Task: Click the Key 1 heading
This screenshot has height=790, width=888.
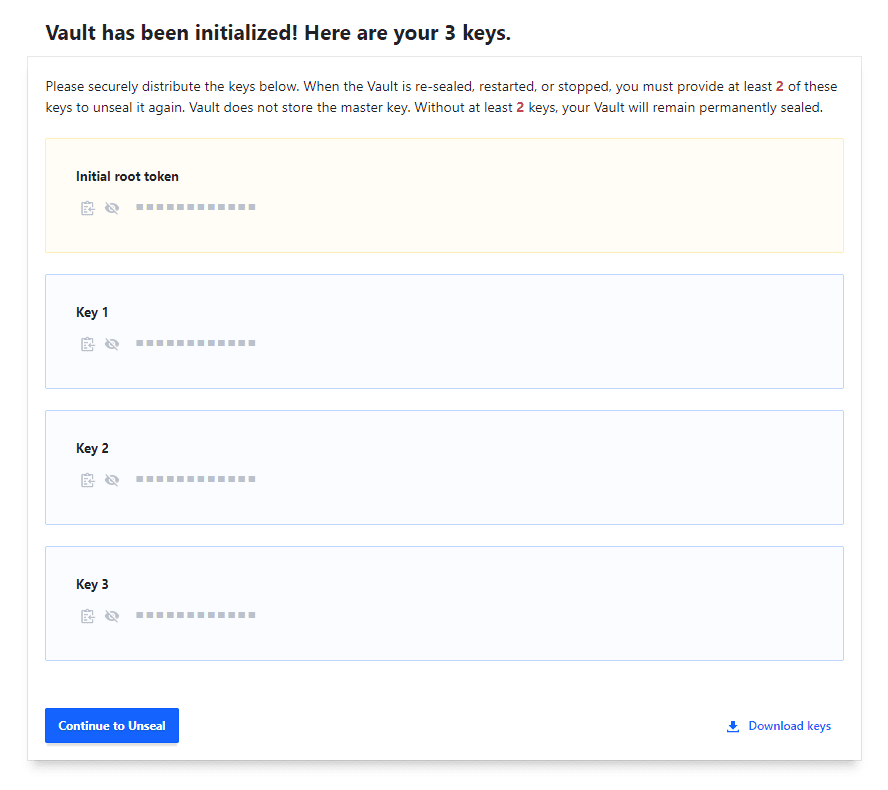Action: (x=92, y=313)
